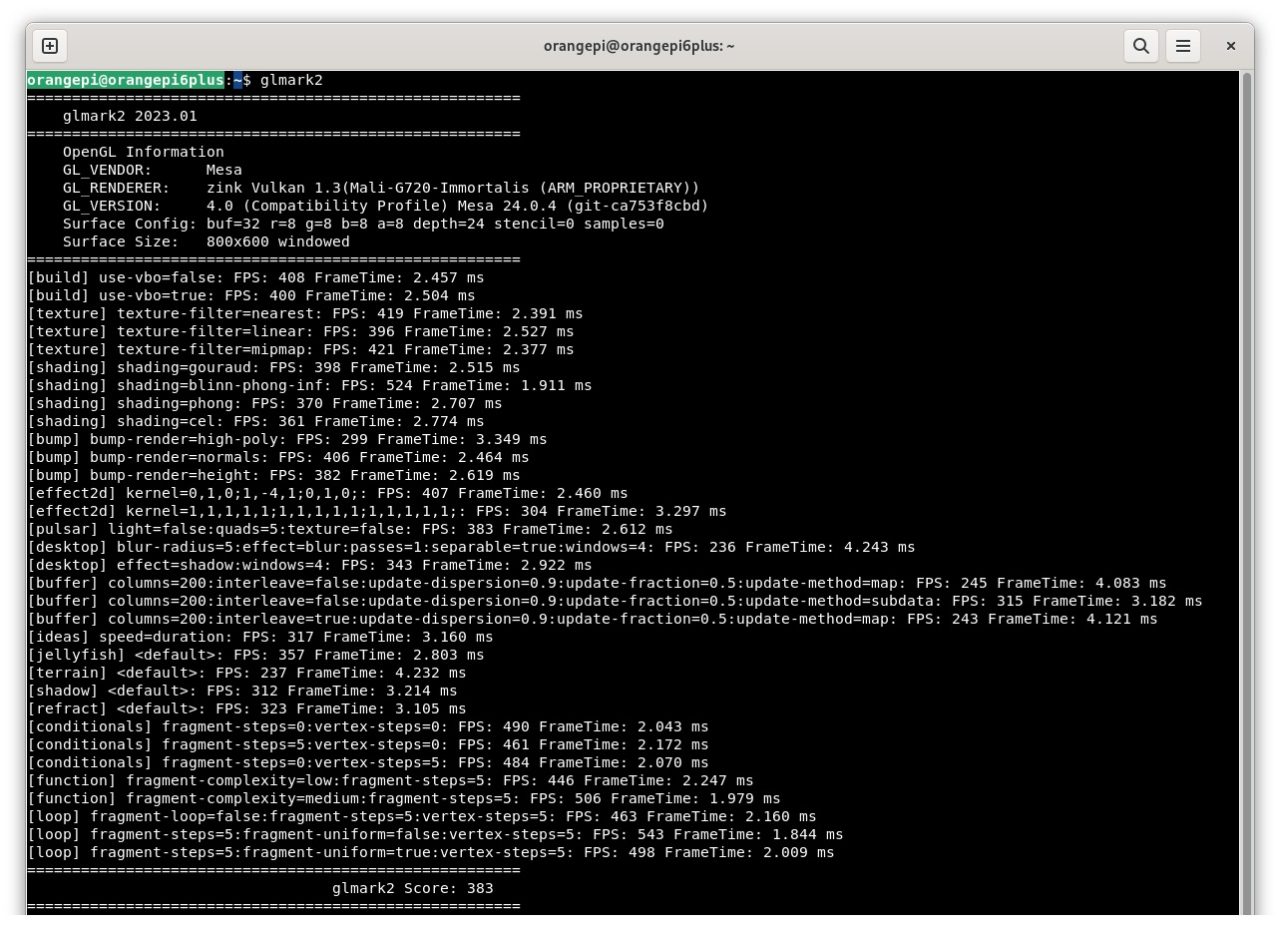The image size is (1280, 930).
Task: Click the window title orangepi@orangepi6plus
Action: [639, 46]
